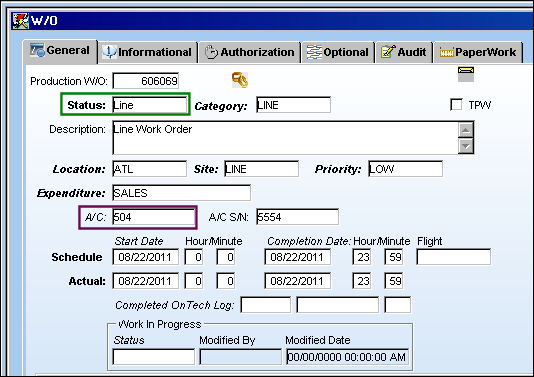The width and height of the screenshot is (534, 377).
Task: Click Schedule completion minute field showing 59
Action: (394, 257)
